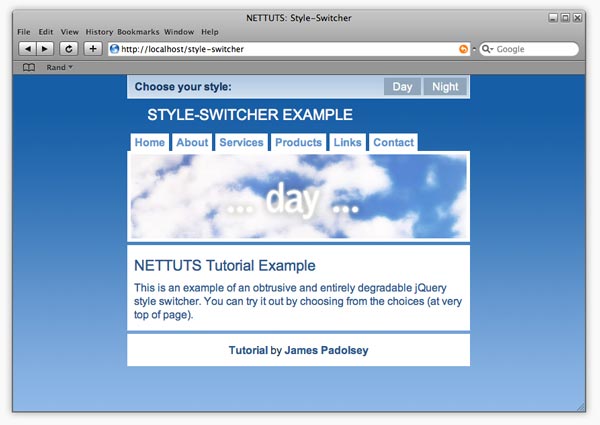Open the Contact navigation link
The height and width of the screenshot is (425, 600).
click(393, 143)
